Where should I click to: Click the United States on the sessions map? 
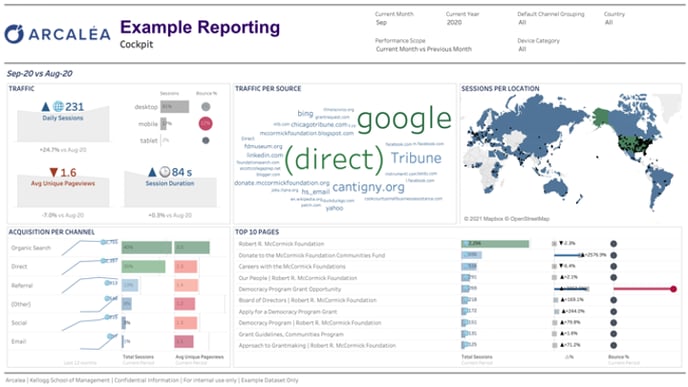[x=632, y=146]
